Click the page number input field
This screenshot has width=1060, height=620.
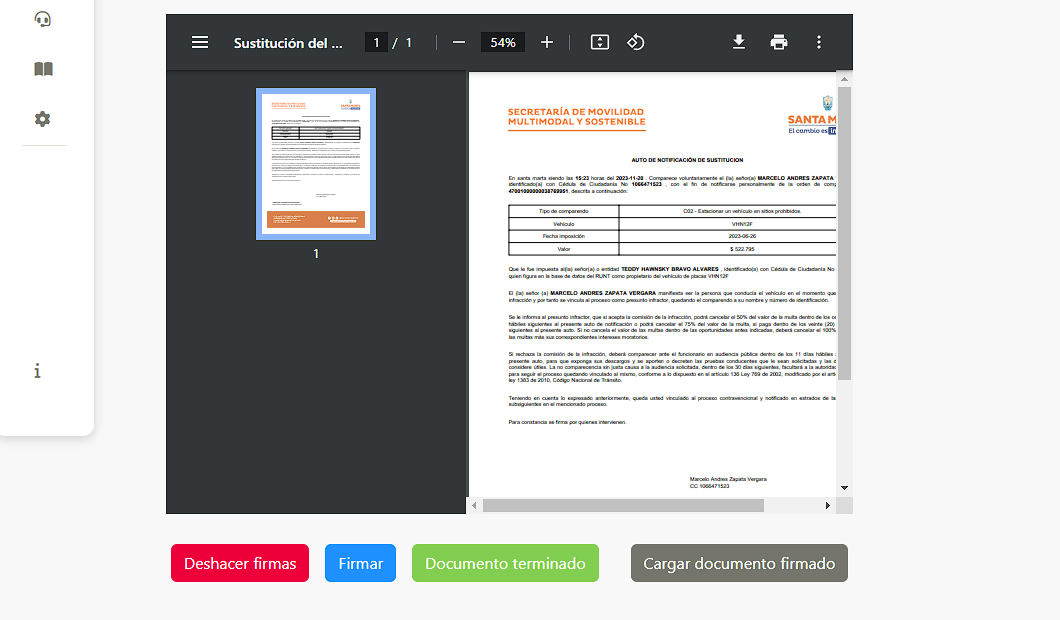[376, 43]
